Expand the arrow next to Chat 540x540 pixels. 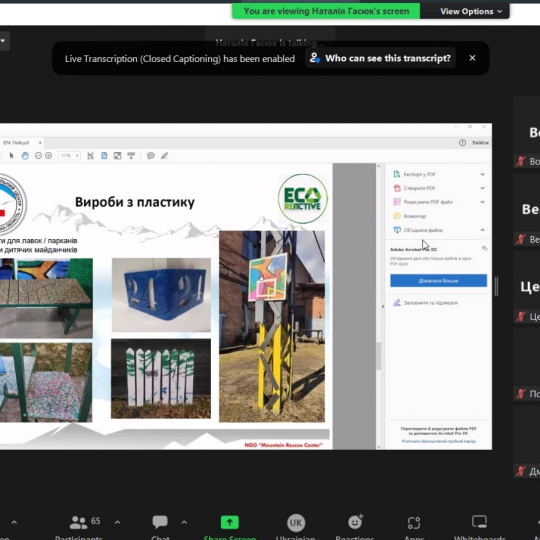coord(184,522)
